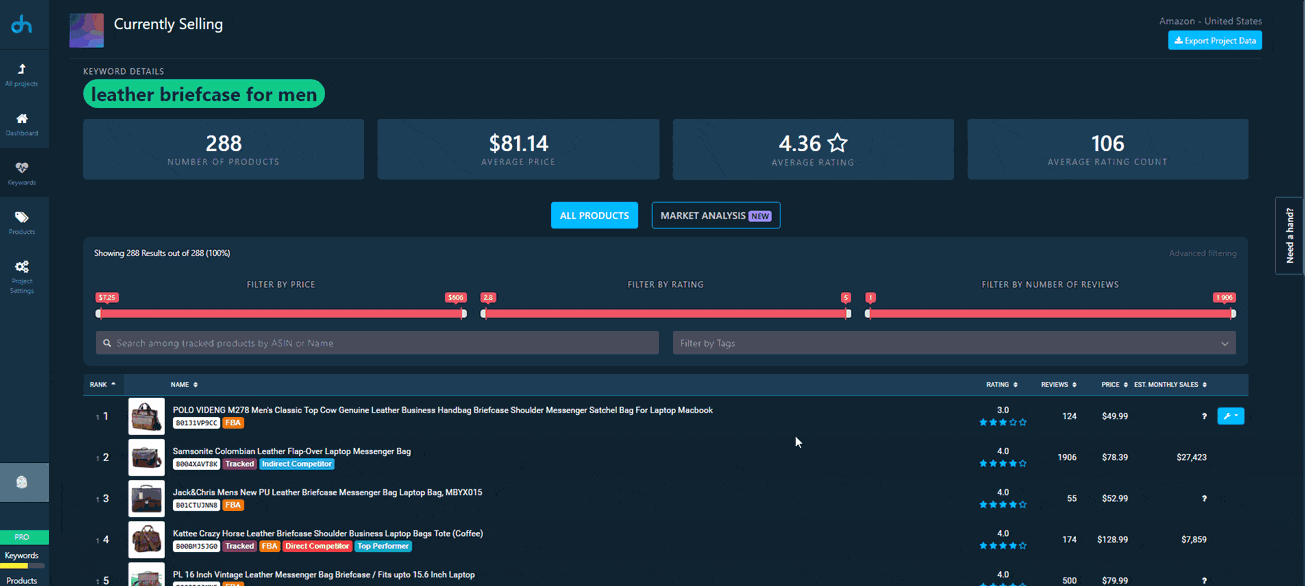The width and height of the screenshot is (1305, 586).
Task: Sort table by REVIEWS column
Action: 1059,384
